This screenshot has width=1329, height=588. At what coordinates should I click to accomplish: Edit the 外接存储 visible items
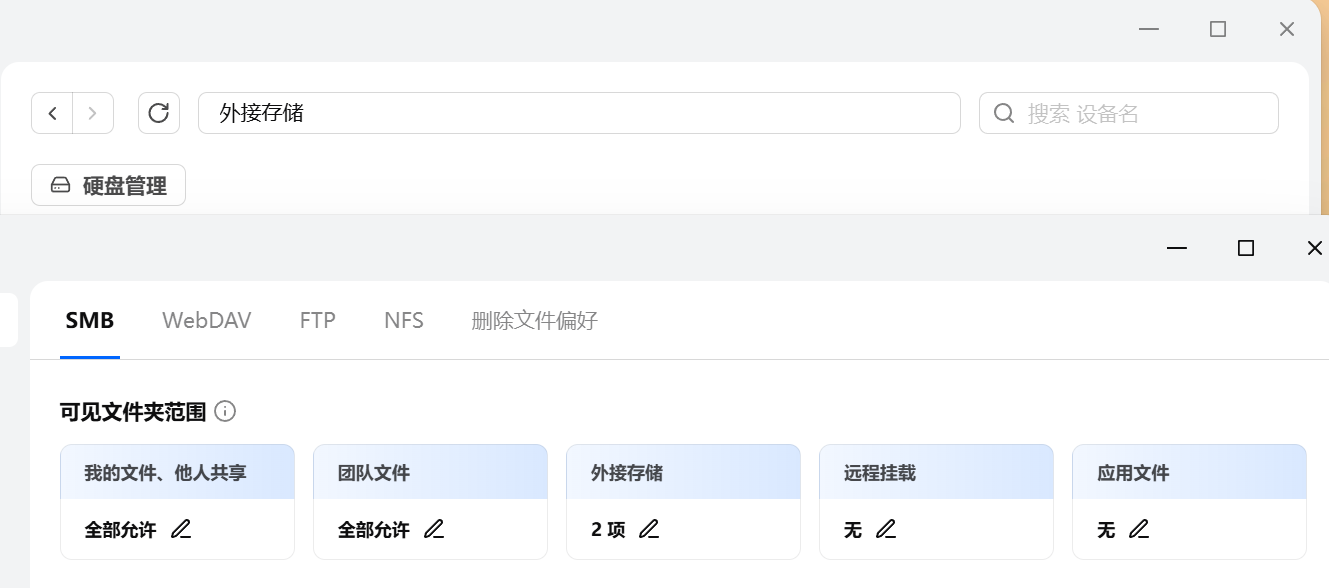pos(650,529)
